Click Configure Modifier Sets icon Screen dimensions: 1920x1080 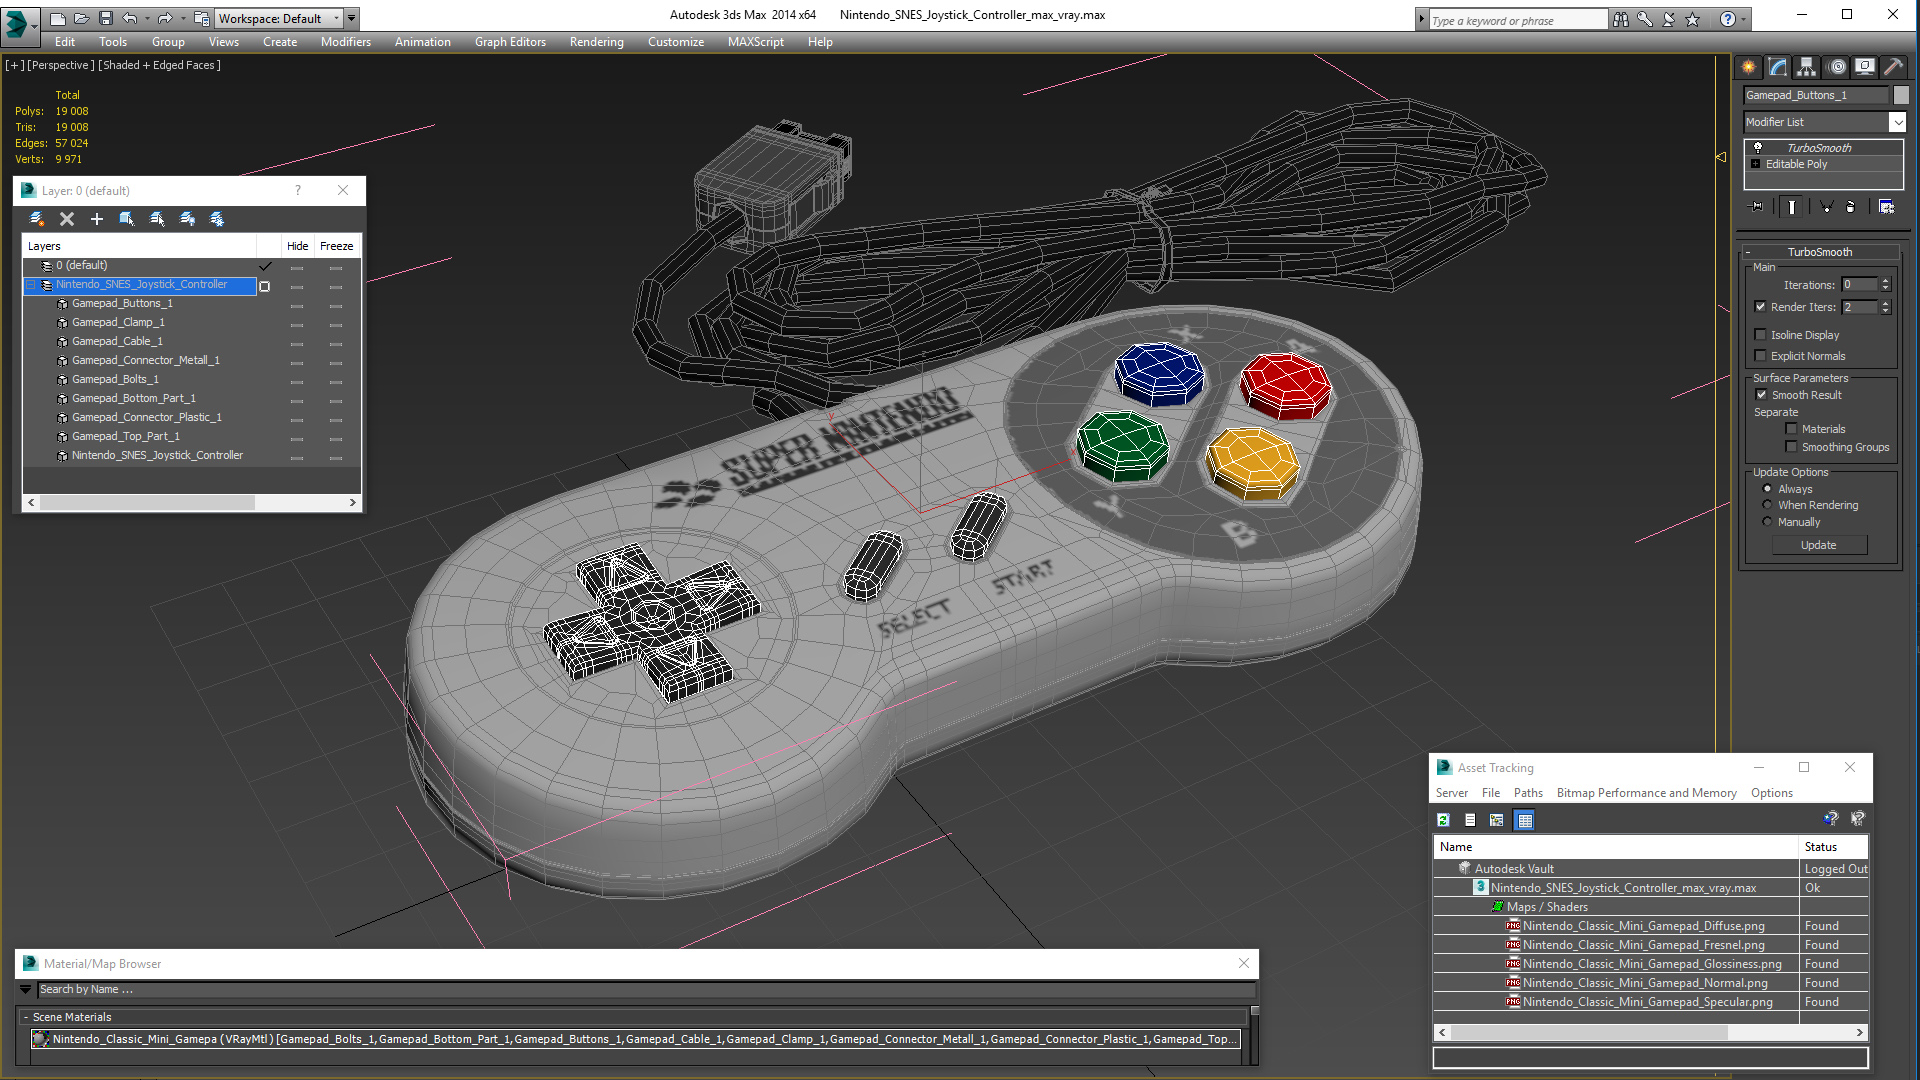click(1886, 207)
